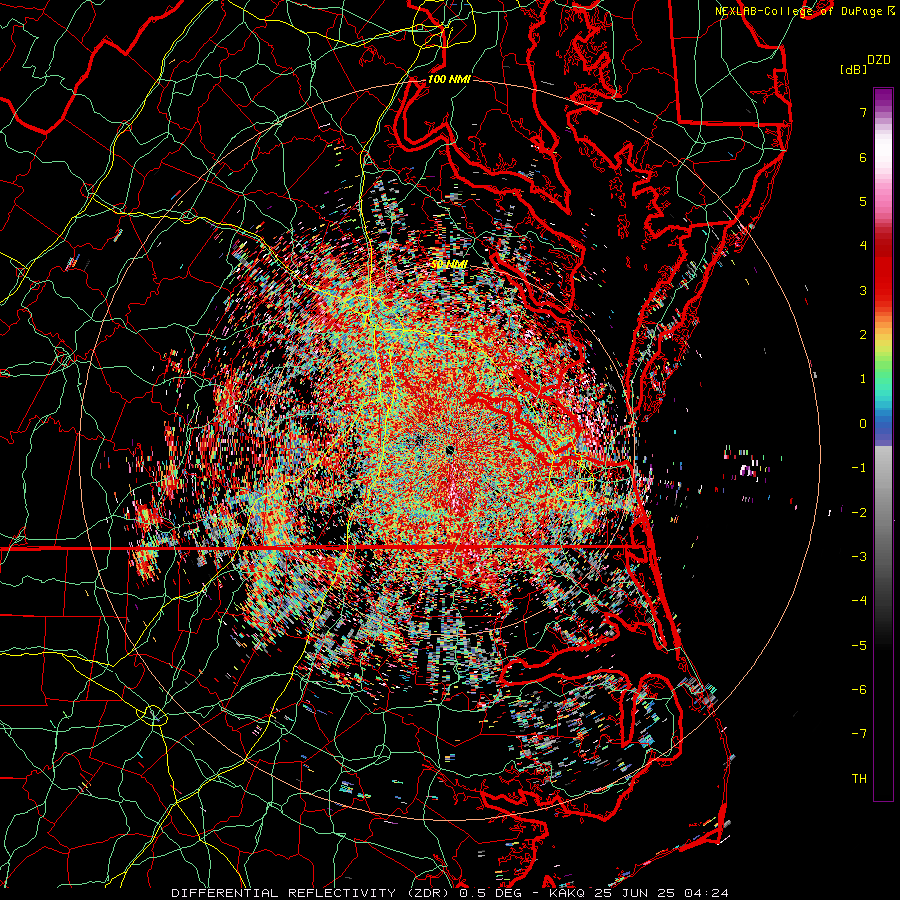Click the -5 value on color scale
The image size is (900, 900).
click(x=859, y=646)
